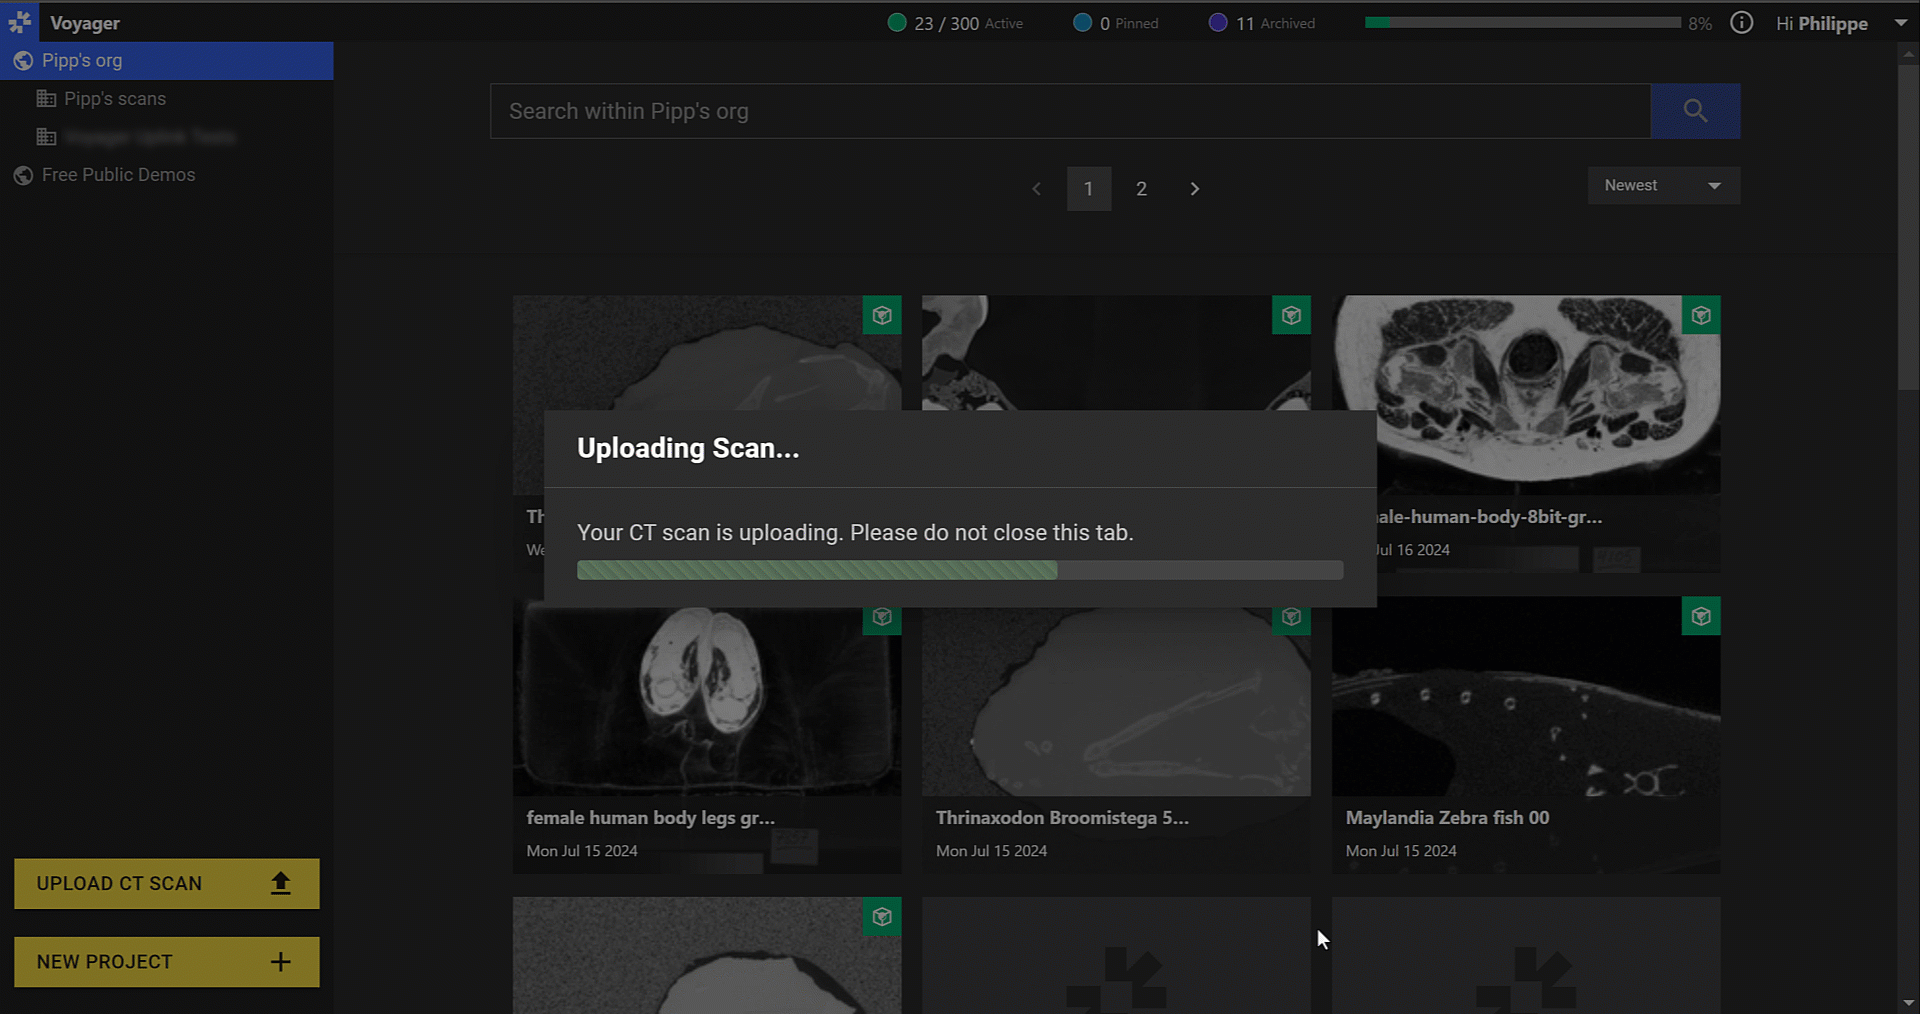Open the info circle icon
This screenshot has height=1014, width=1920.
1741,23
